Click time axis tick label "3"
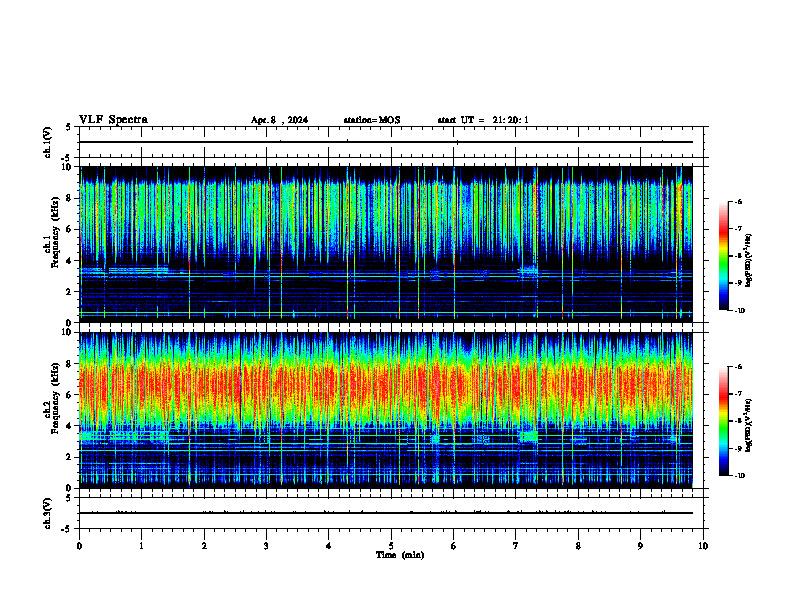This screenshot has height=612, width=792. click(266, 546)
